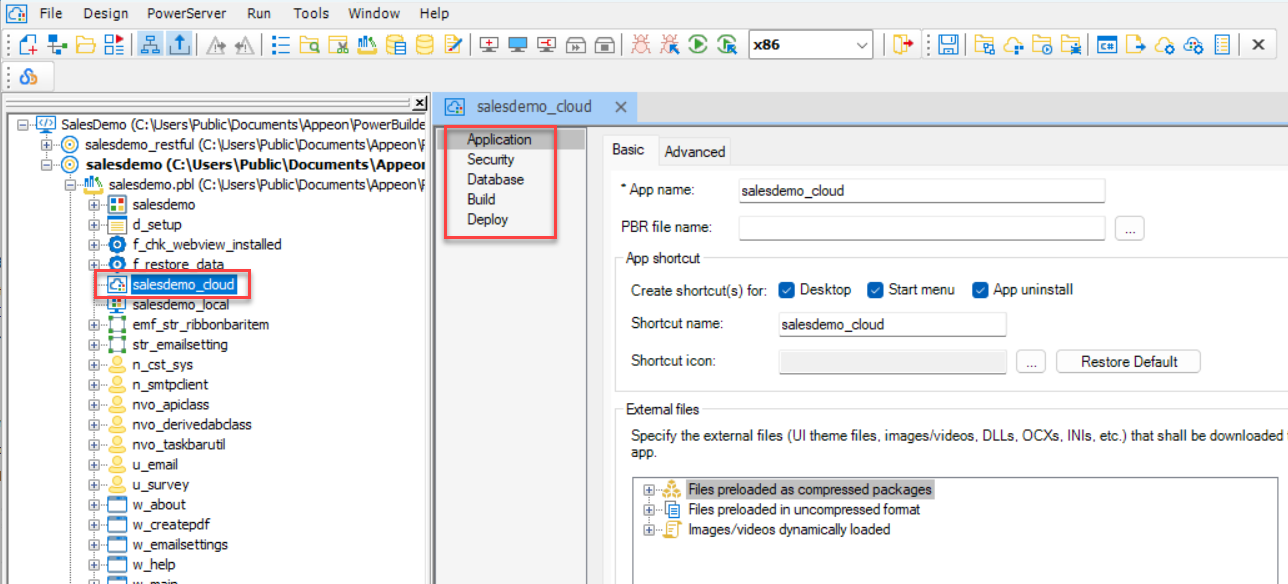Click the yellow database cylinder icon
This screenshot has height=584, width=1288.
click(425, 45)
